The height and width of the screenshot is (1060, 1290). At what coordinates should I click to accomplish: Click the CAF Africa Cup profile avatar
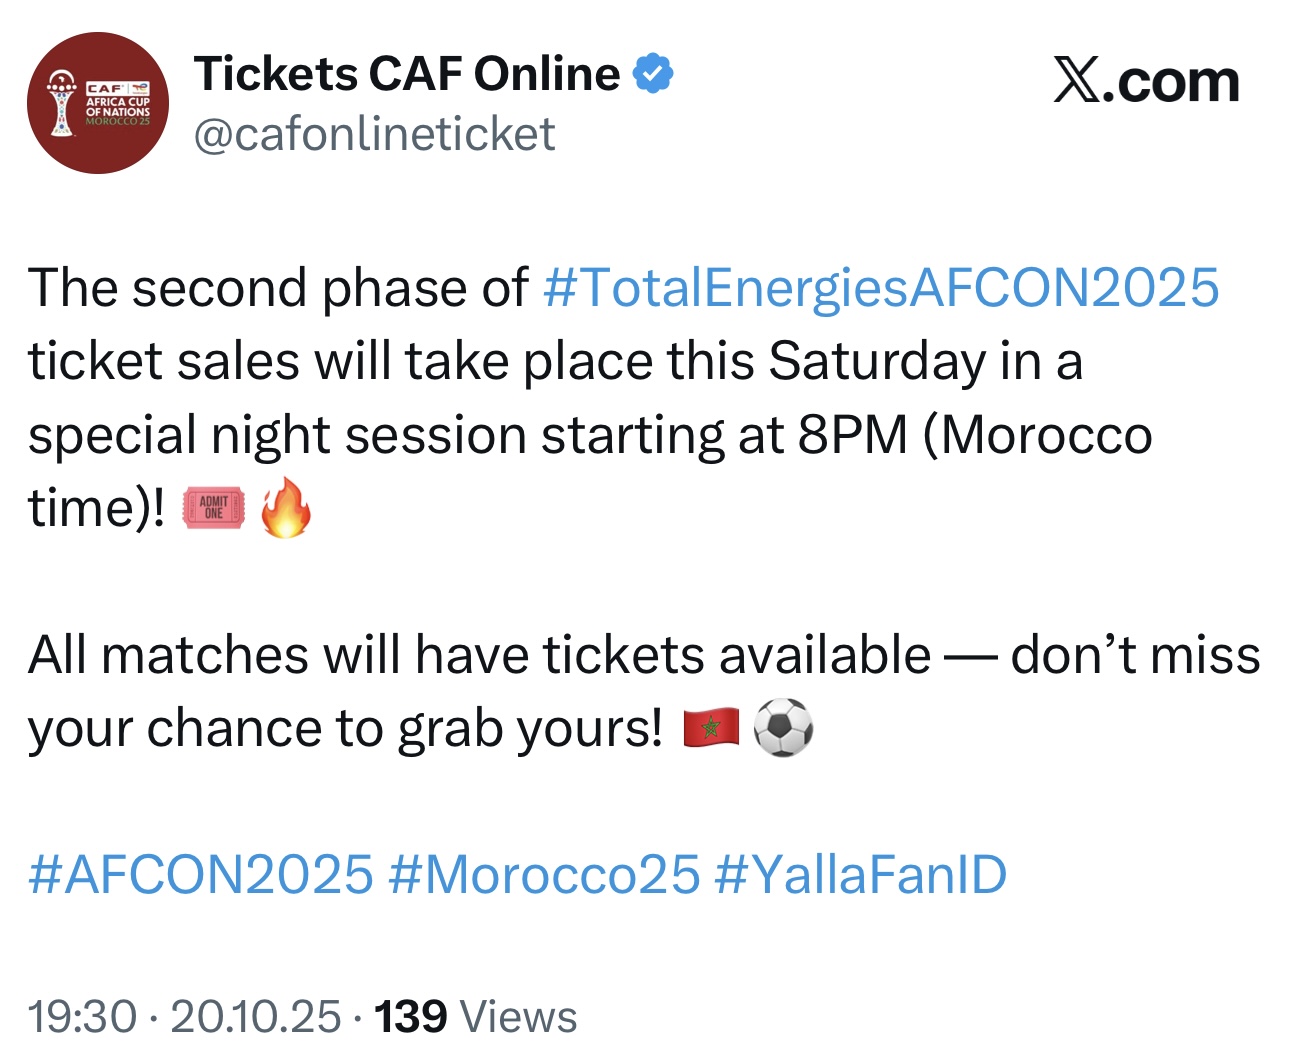[98, 103]
